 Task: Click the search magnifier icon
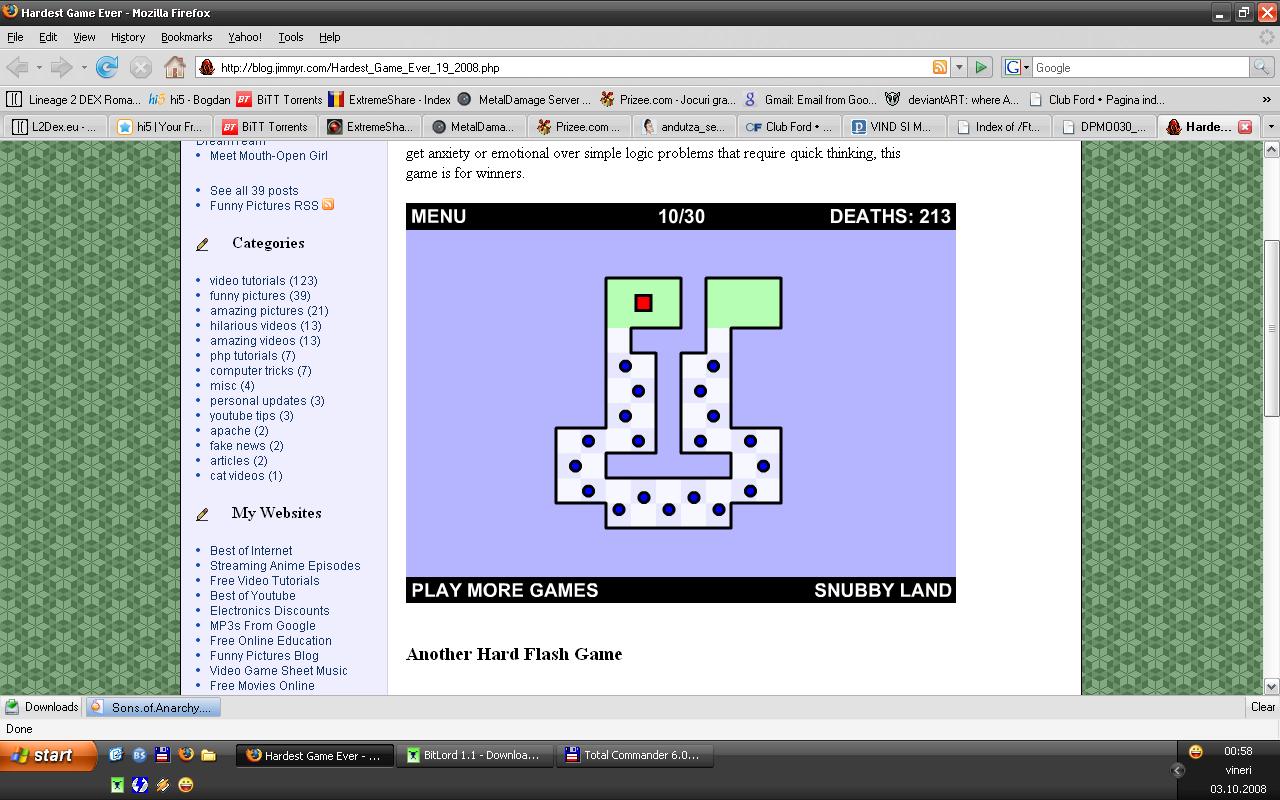click(1262, 67)
